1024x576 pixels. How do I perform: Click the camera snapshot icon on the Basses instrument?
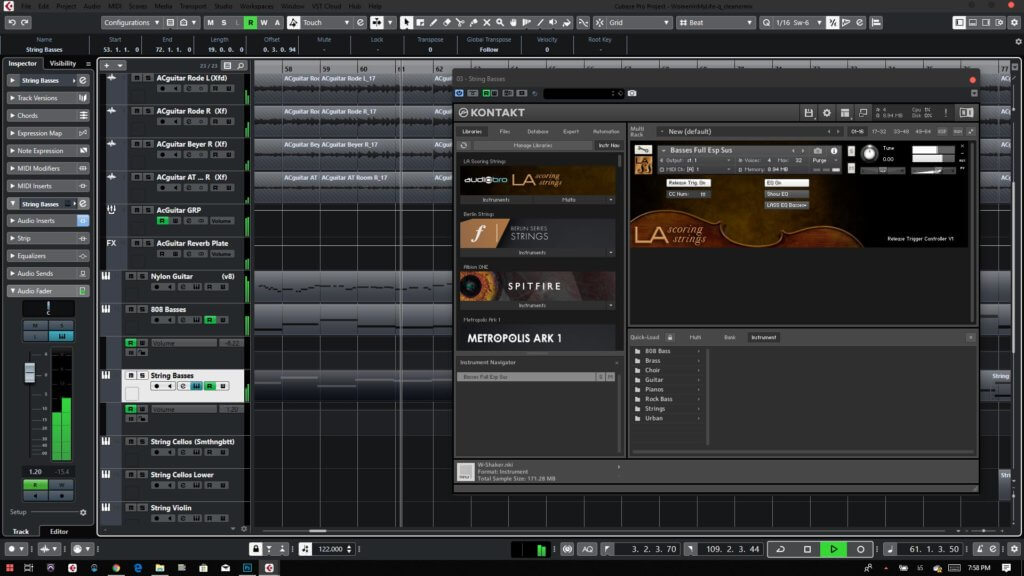tap(820, 151)
